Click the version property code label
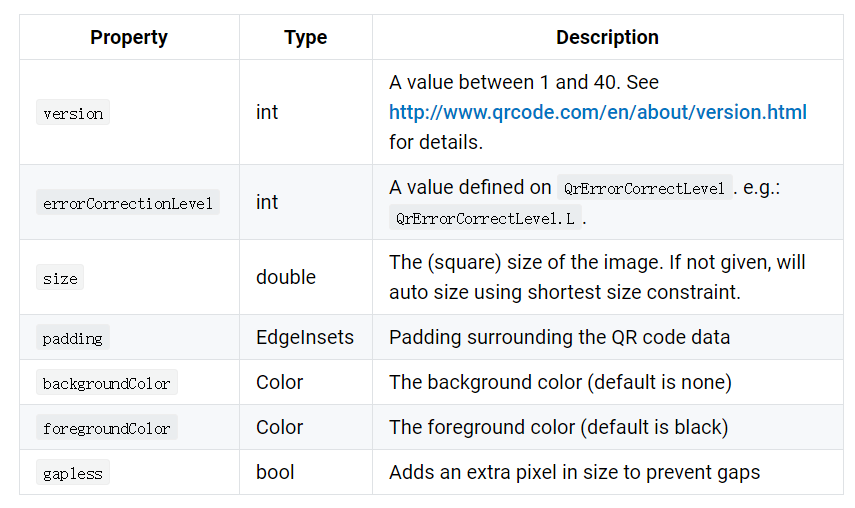 [73, 112]
